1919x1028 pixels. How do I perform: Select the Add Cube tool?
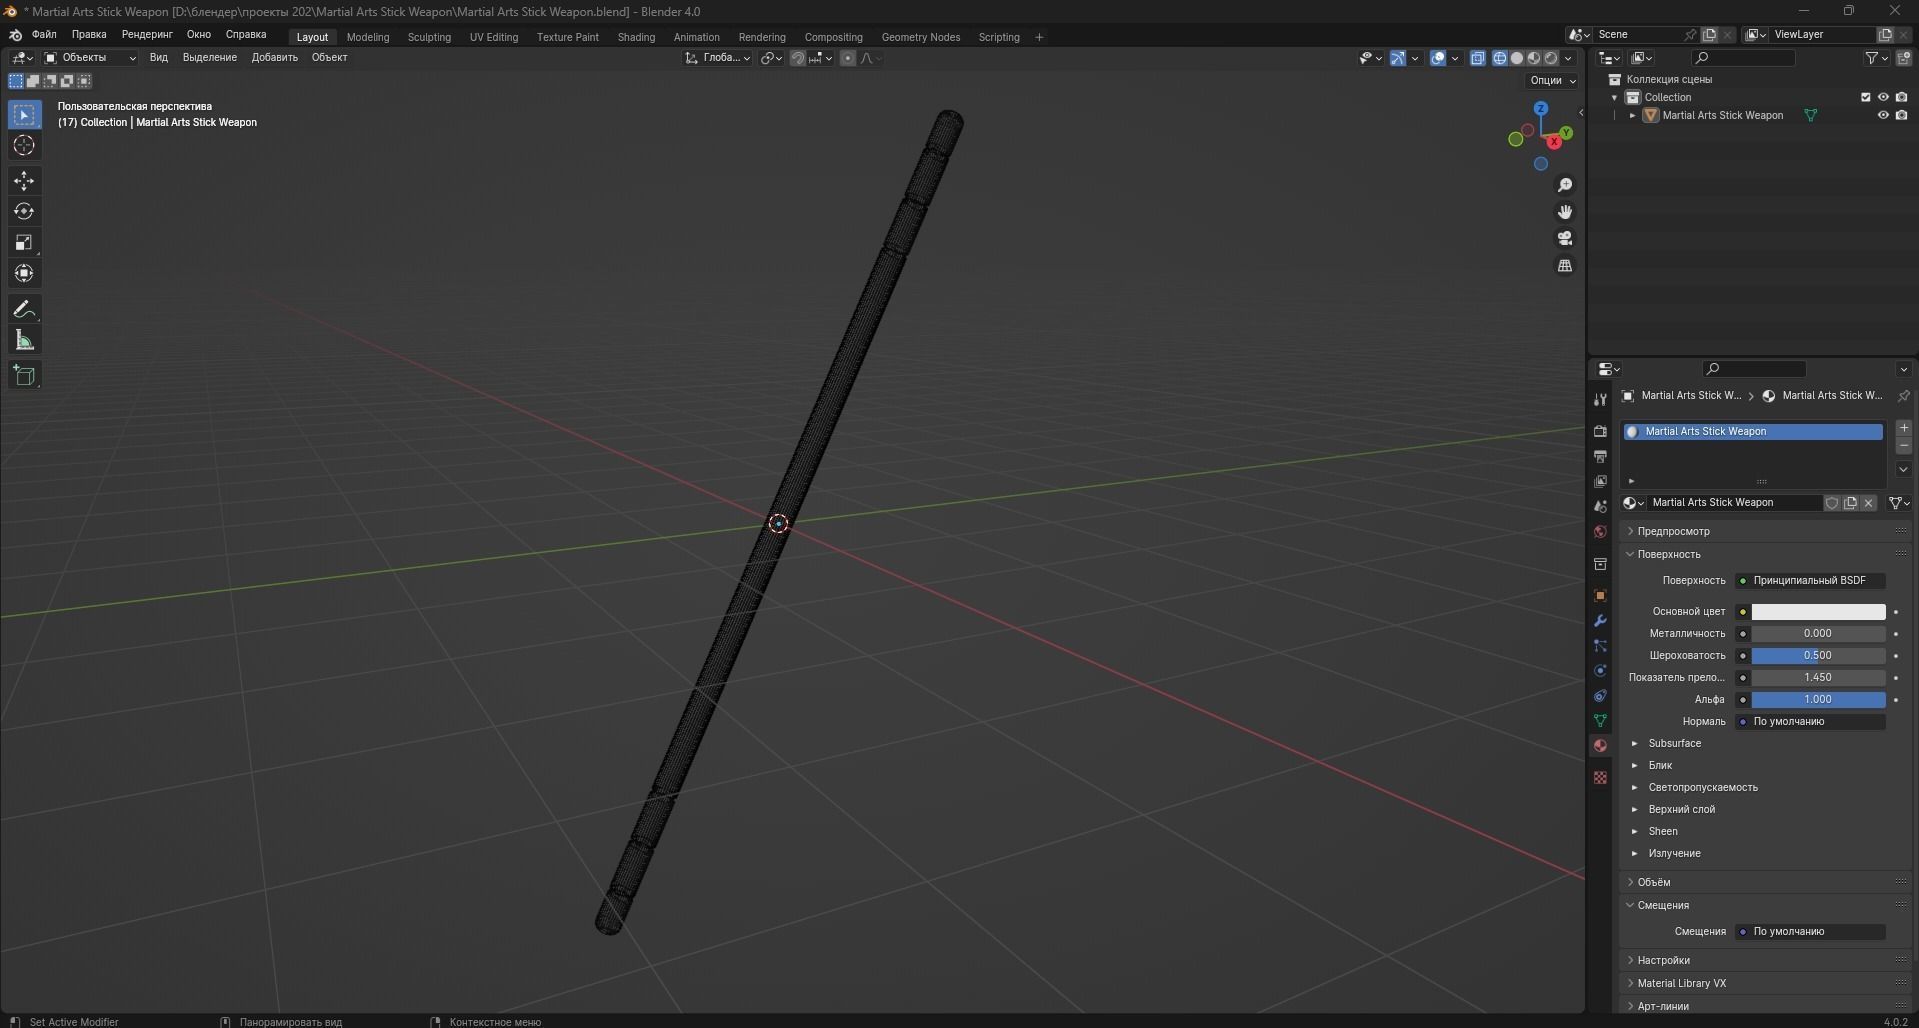[24, 376]
